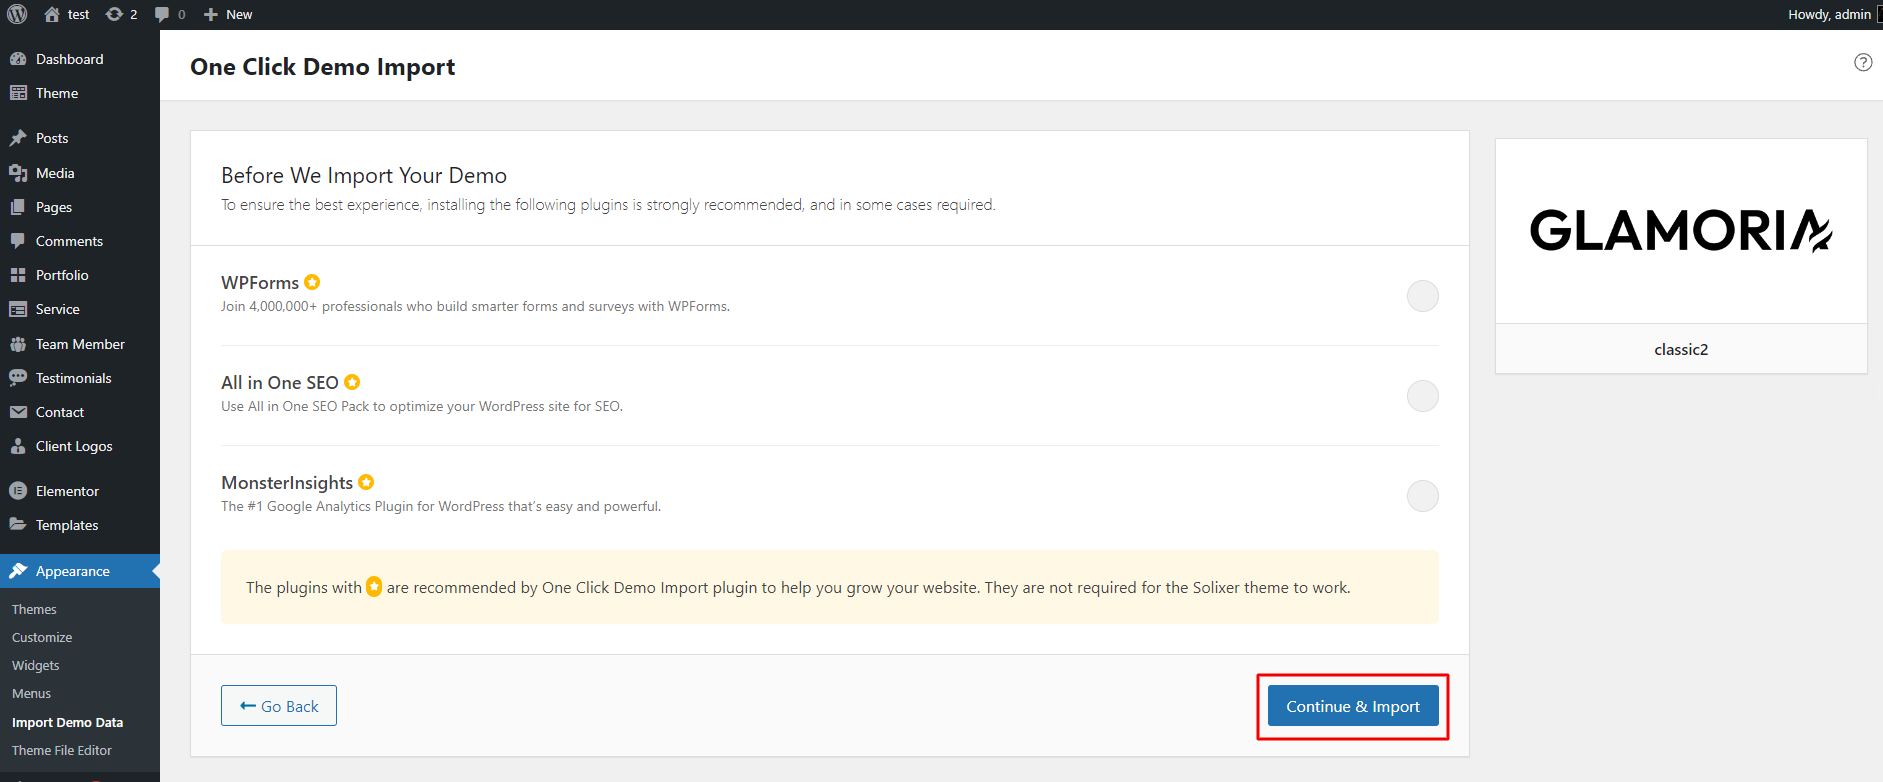This screenshot has height=782, width=1883.
Task: Click the New content menu label
Action: pos(239,14)
